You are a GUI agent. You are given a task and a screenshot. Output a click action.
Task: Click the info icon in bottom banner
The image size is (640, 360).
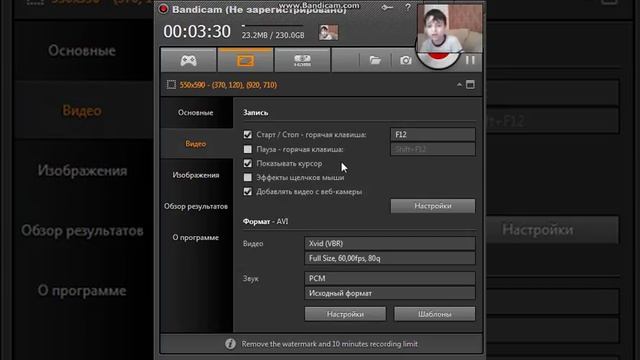[x=230, y=344]
